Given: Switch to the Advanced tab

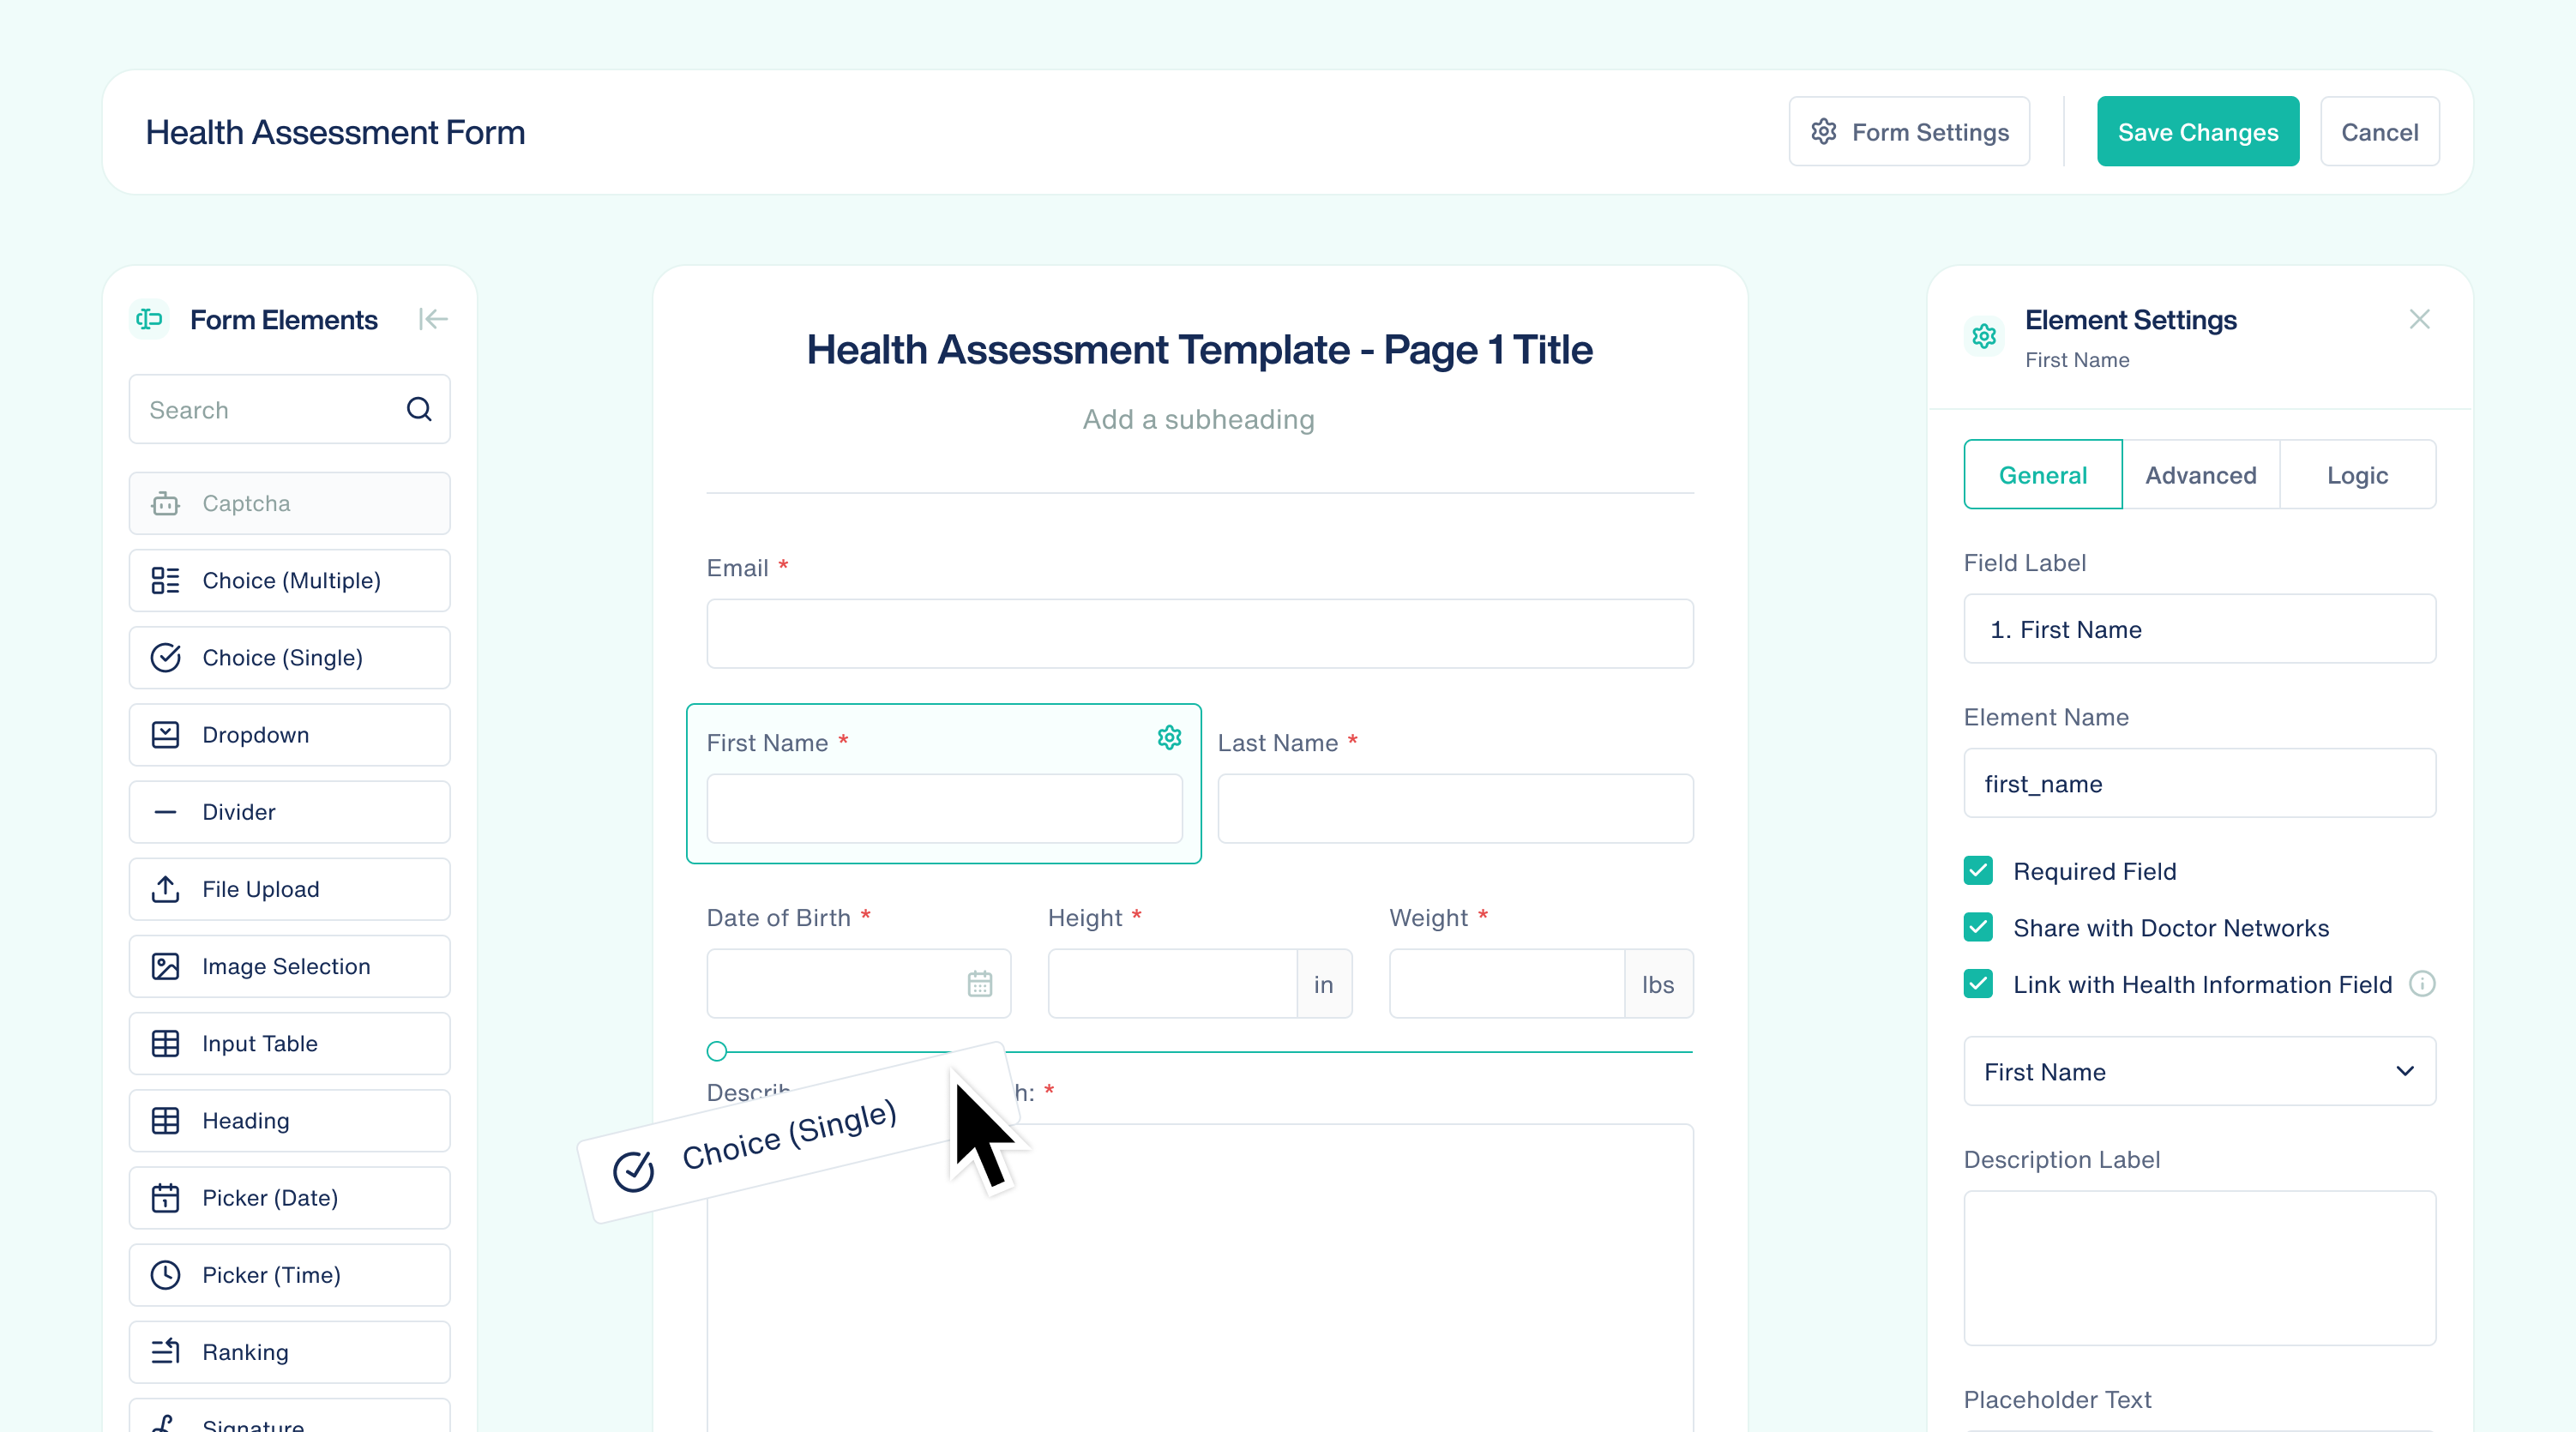Looking at the screenshot, I should [x=2201, y=474].
